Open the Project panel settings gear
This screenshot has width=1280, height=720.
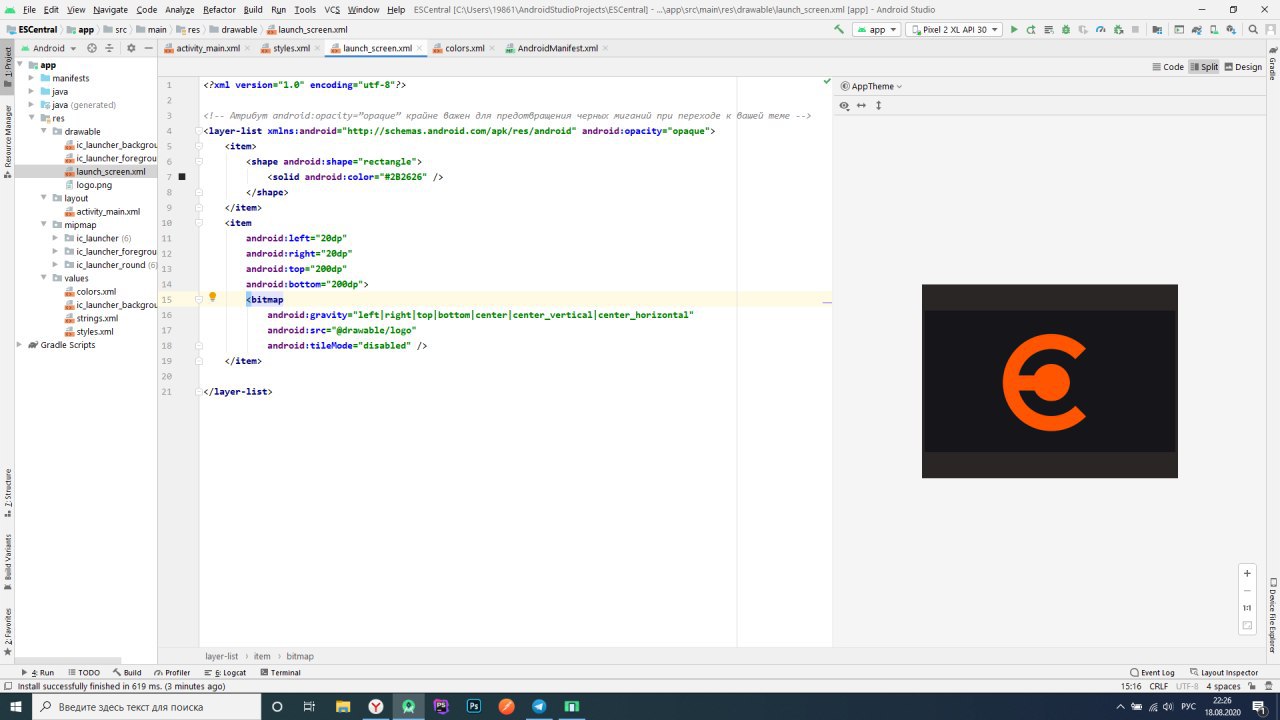129,48
